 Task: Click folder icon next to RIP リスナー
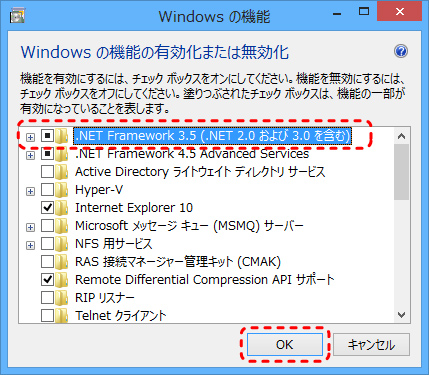tap(61, 297)
